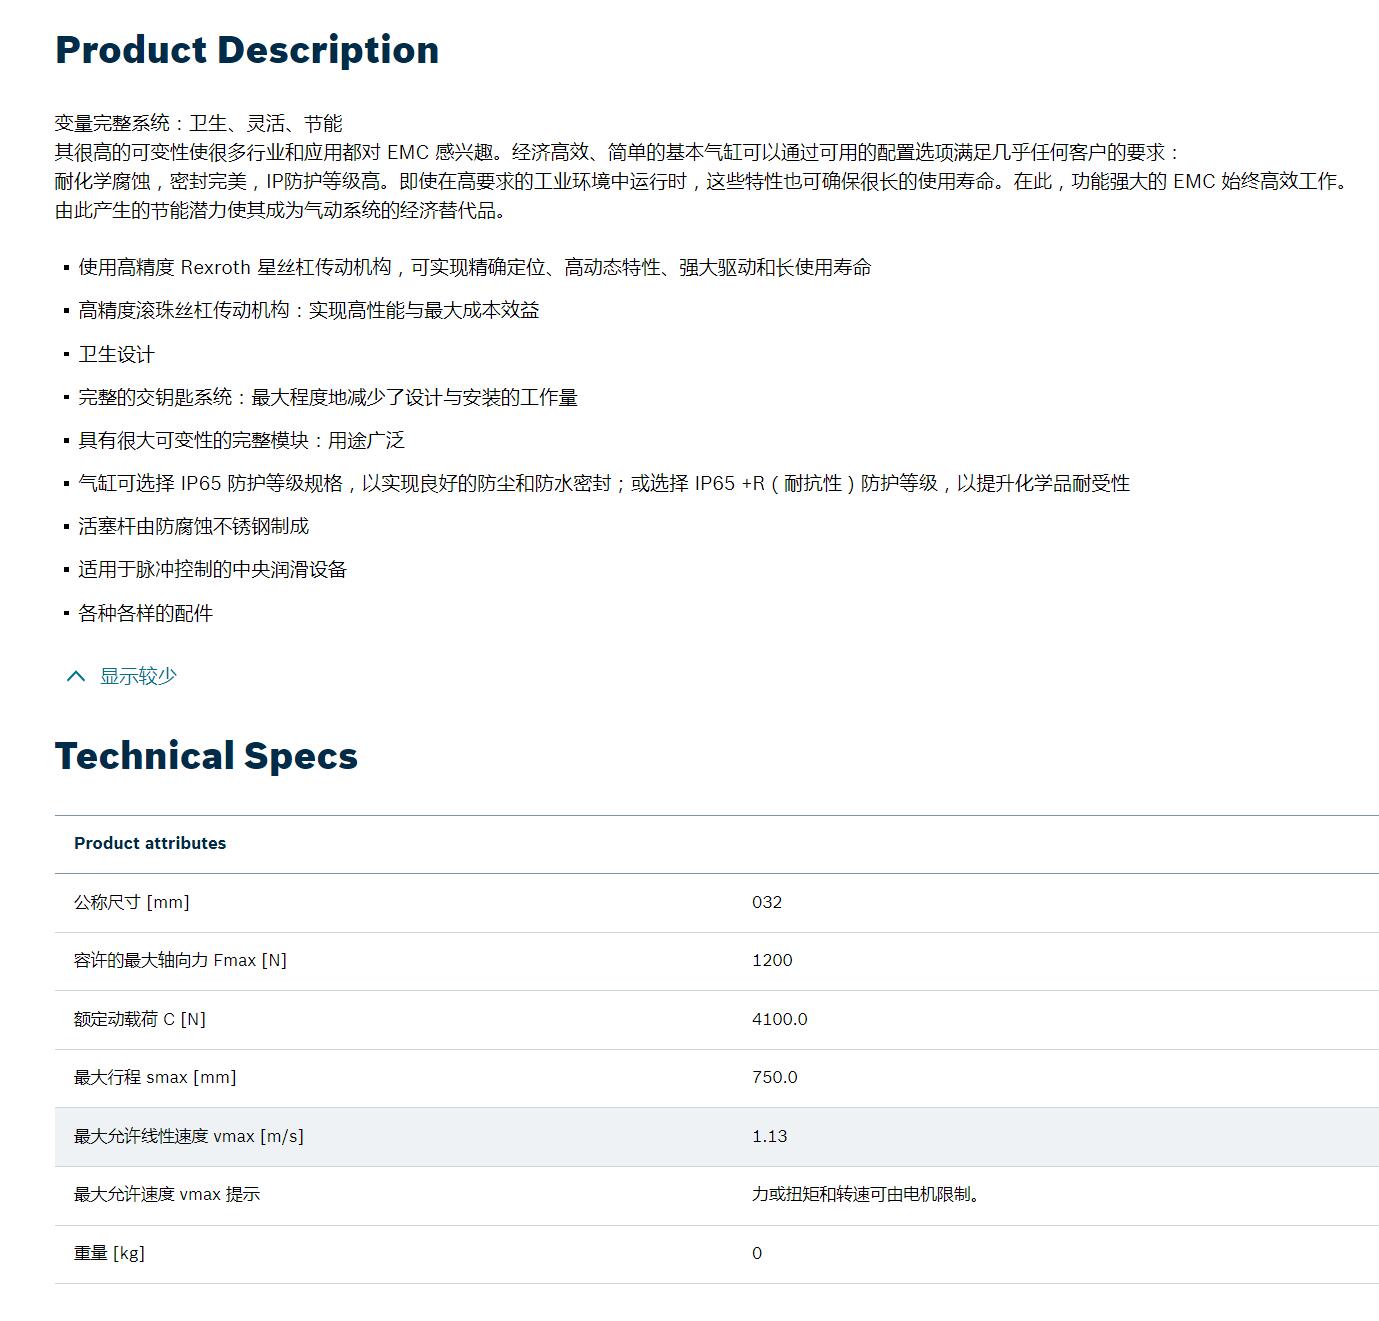Select the Technical Specs heading
Screen dimensions: 1379x1321
pyautogui.click(x=206, y=756)
